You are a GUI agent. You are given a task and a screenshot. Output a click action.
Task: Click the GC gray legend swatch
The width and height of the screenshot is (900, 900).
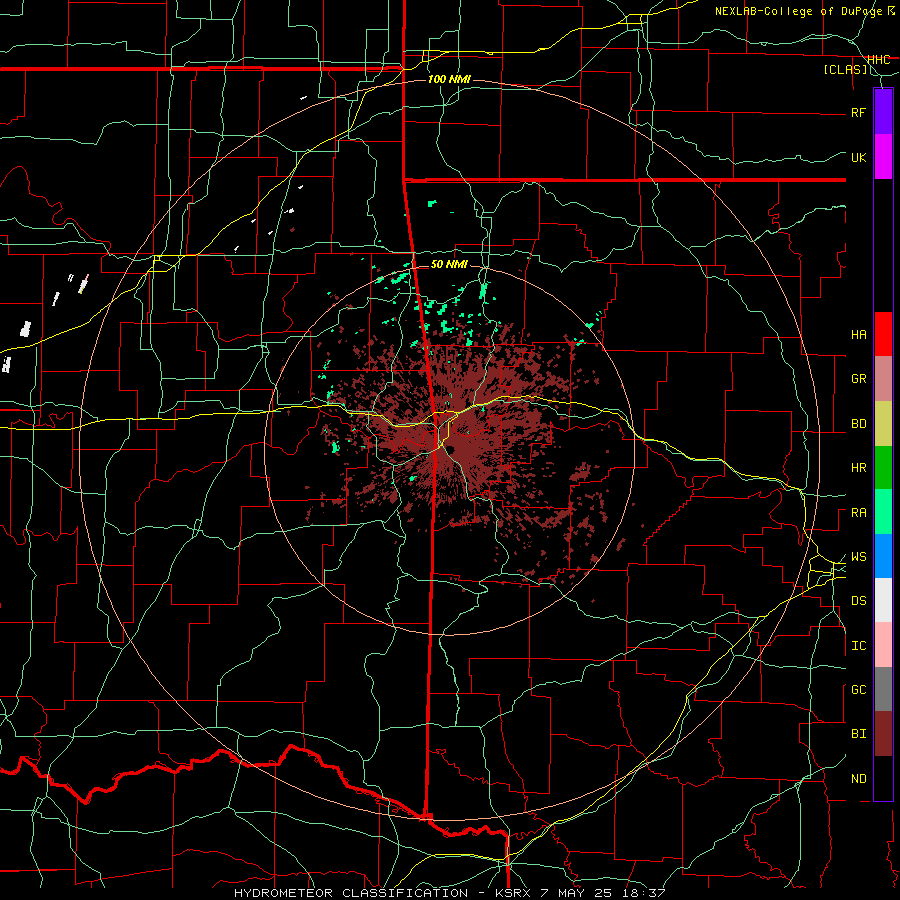pos(883,689)
